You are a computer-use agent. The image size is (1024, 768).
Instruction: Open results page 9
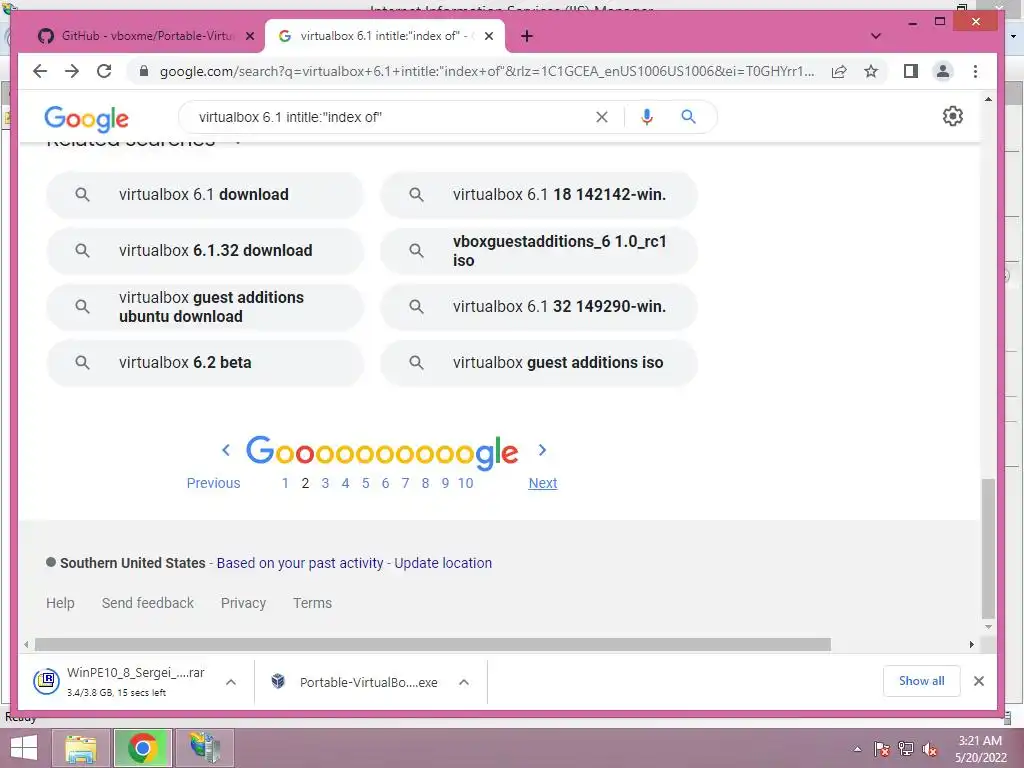(445, 483)
